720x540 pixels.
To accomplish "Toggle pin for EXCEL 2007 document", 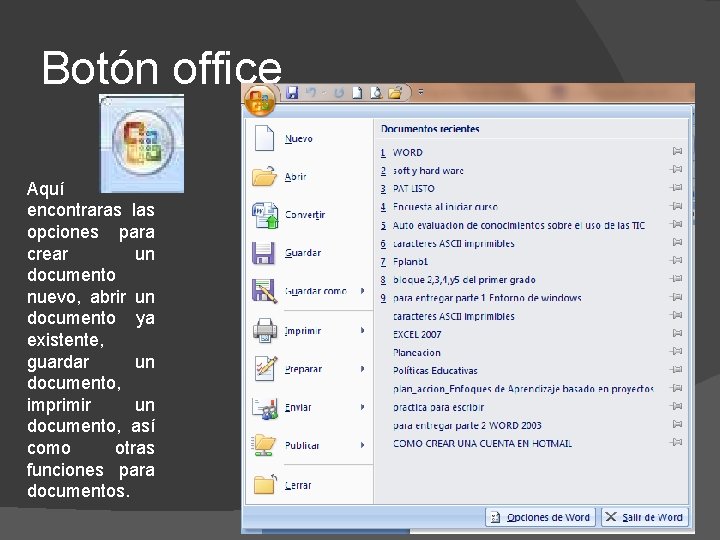I will click(676, 333).
